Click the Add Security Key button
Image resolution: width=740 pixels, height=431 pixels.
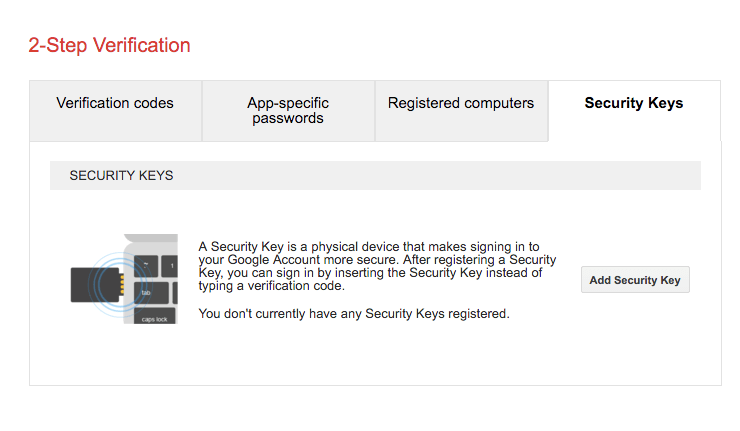coord(635,280)
